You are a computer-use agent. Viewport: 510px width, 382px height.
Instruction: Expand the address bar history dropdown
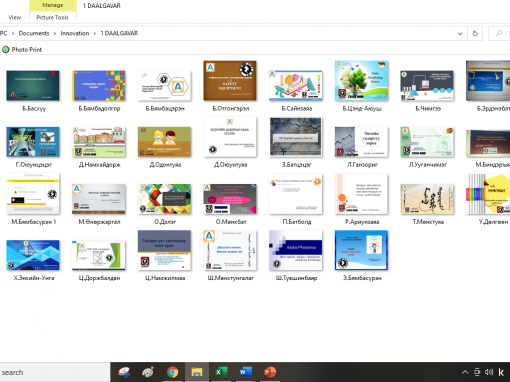[x=460, y=34]
